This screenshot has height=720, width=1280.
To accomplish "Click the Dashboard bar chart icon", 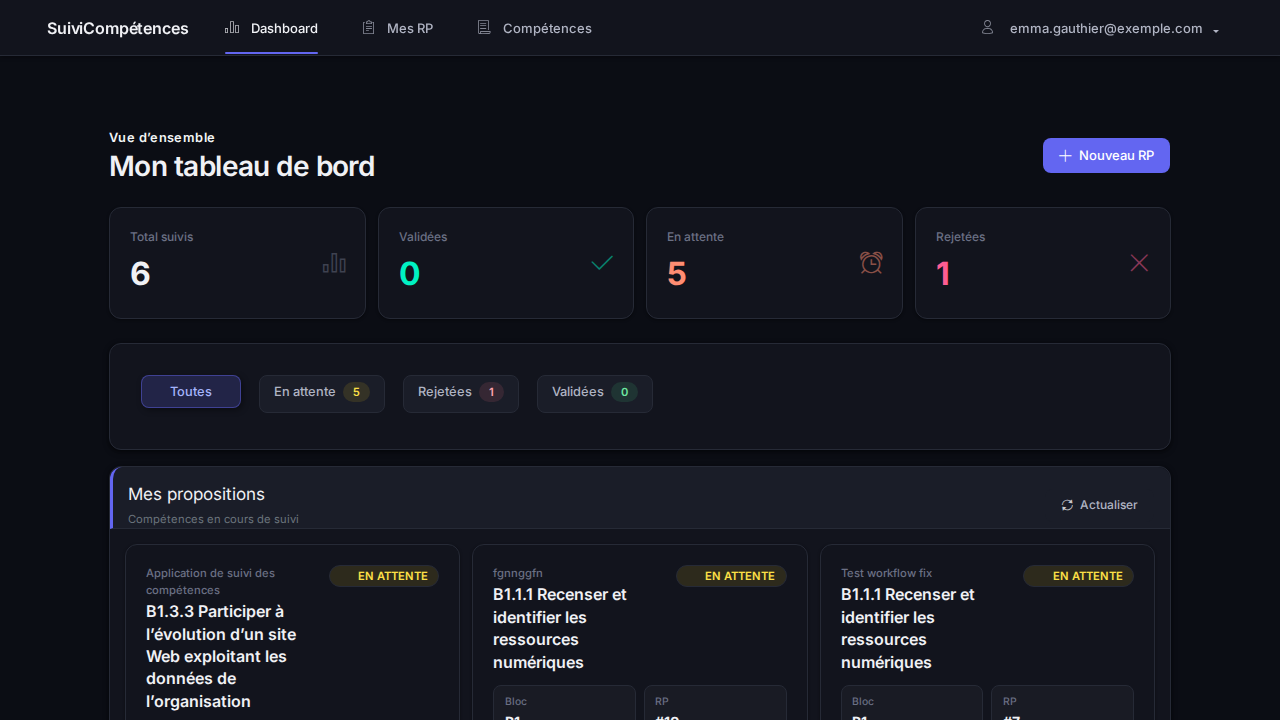I will (x=232, y=27).
